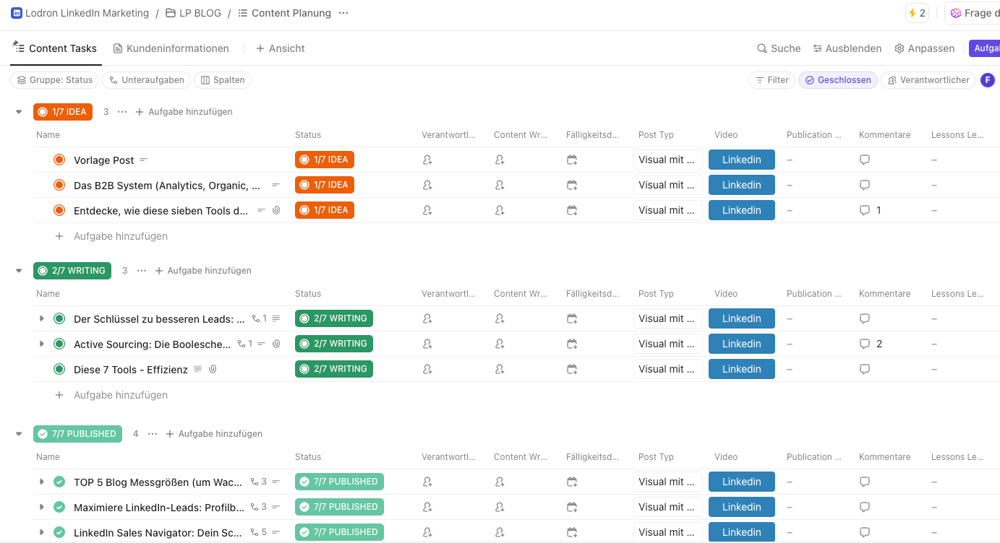Collapse the 7/7 PUBLISHED group
Viewport: 1000px width, 543px height.
19,434
